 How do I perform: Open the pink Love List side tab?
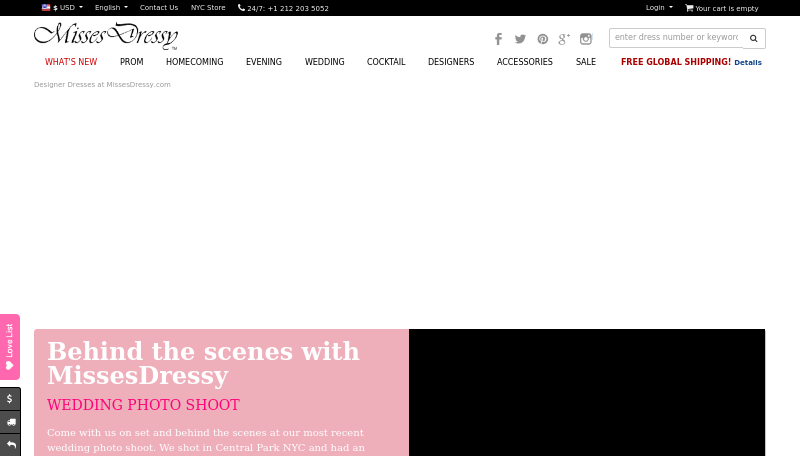(10, 347)
